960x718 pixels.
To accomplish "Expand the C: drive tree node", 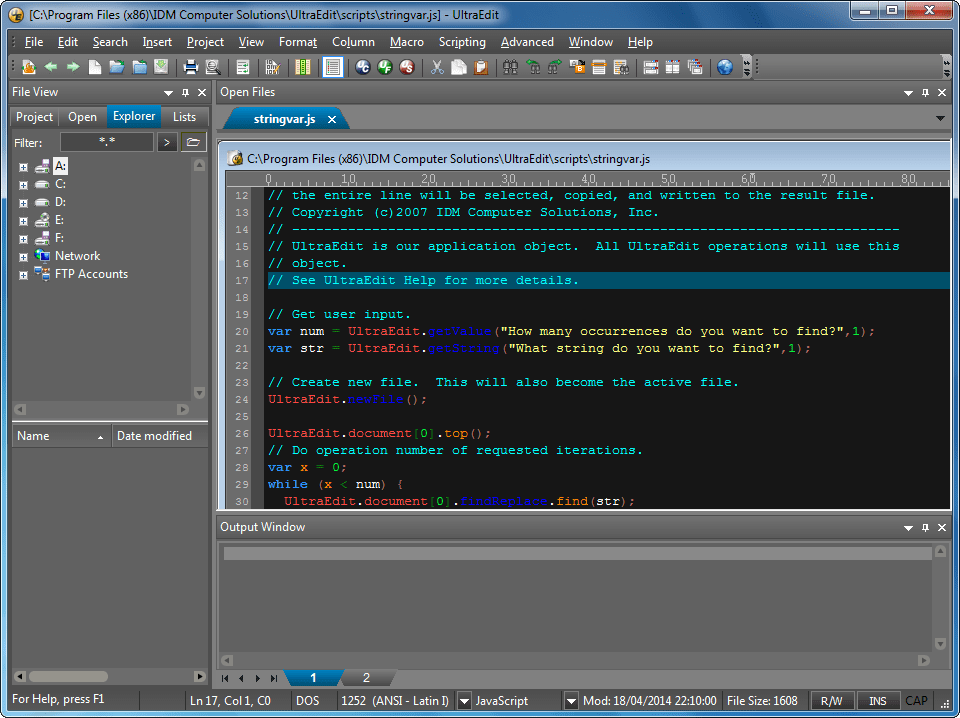I will point(23,184).
